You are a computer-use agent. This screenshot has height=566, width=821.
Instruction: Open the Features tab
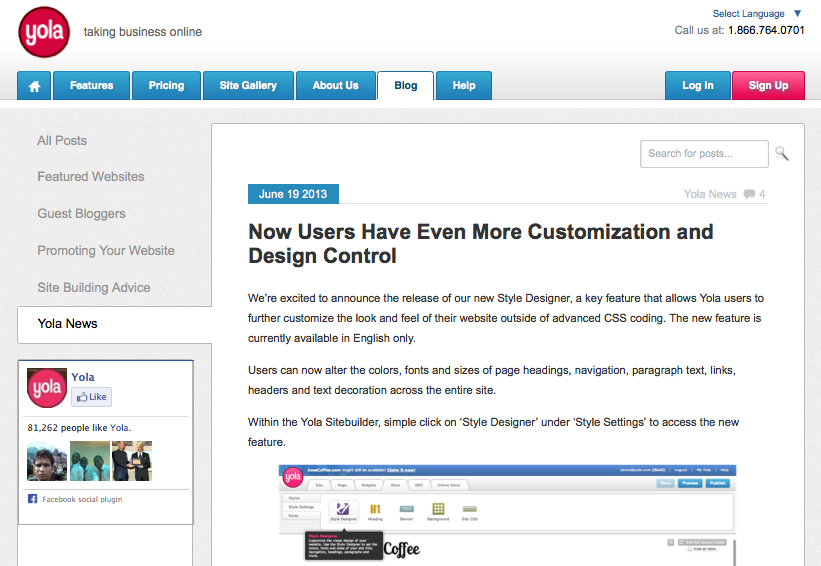click(x=92, y=85)
